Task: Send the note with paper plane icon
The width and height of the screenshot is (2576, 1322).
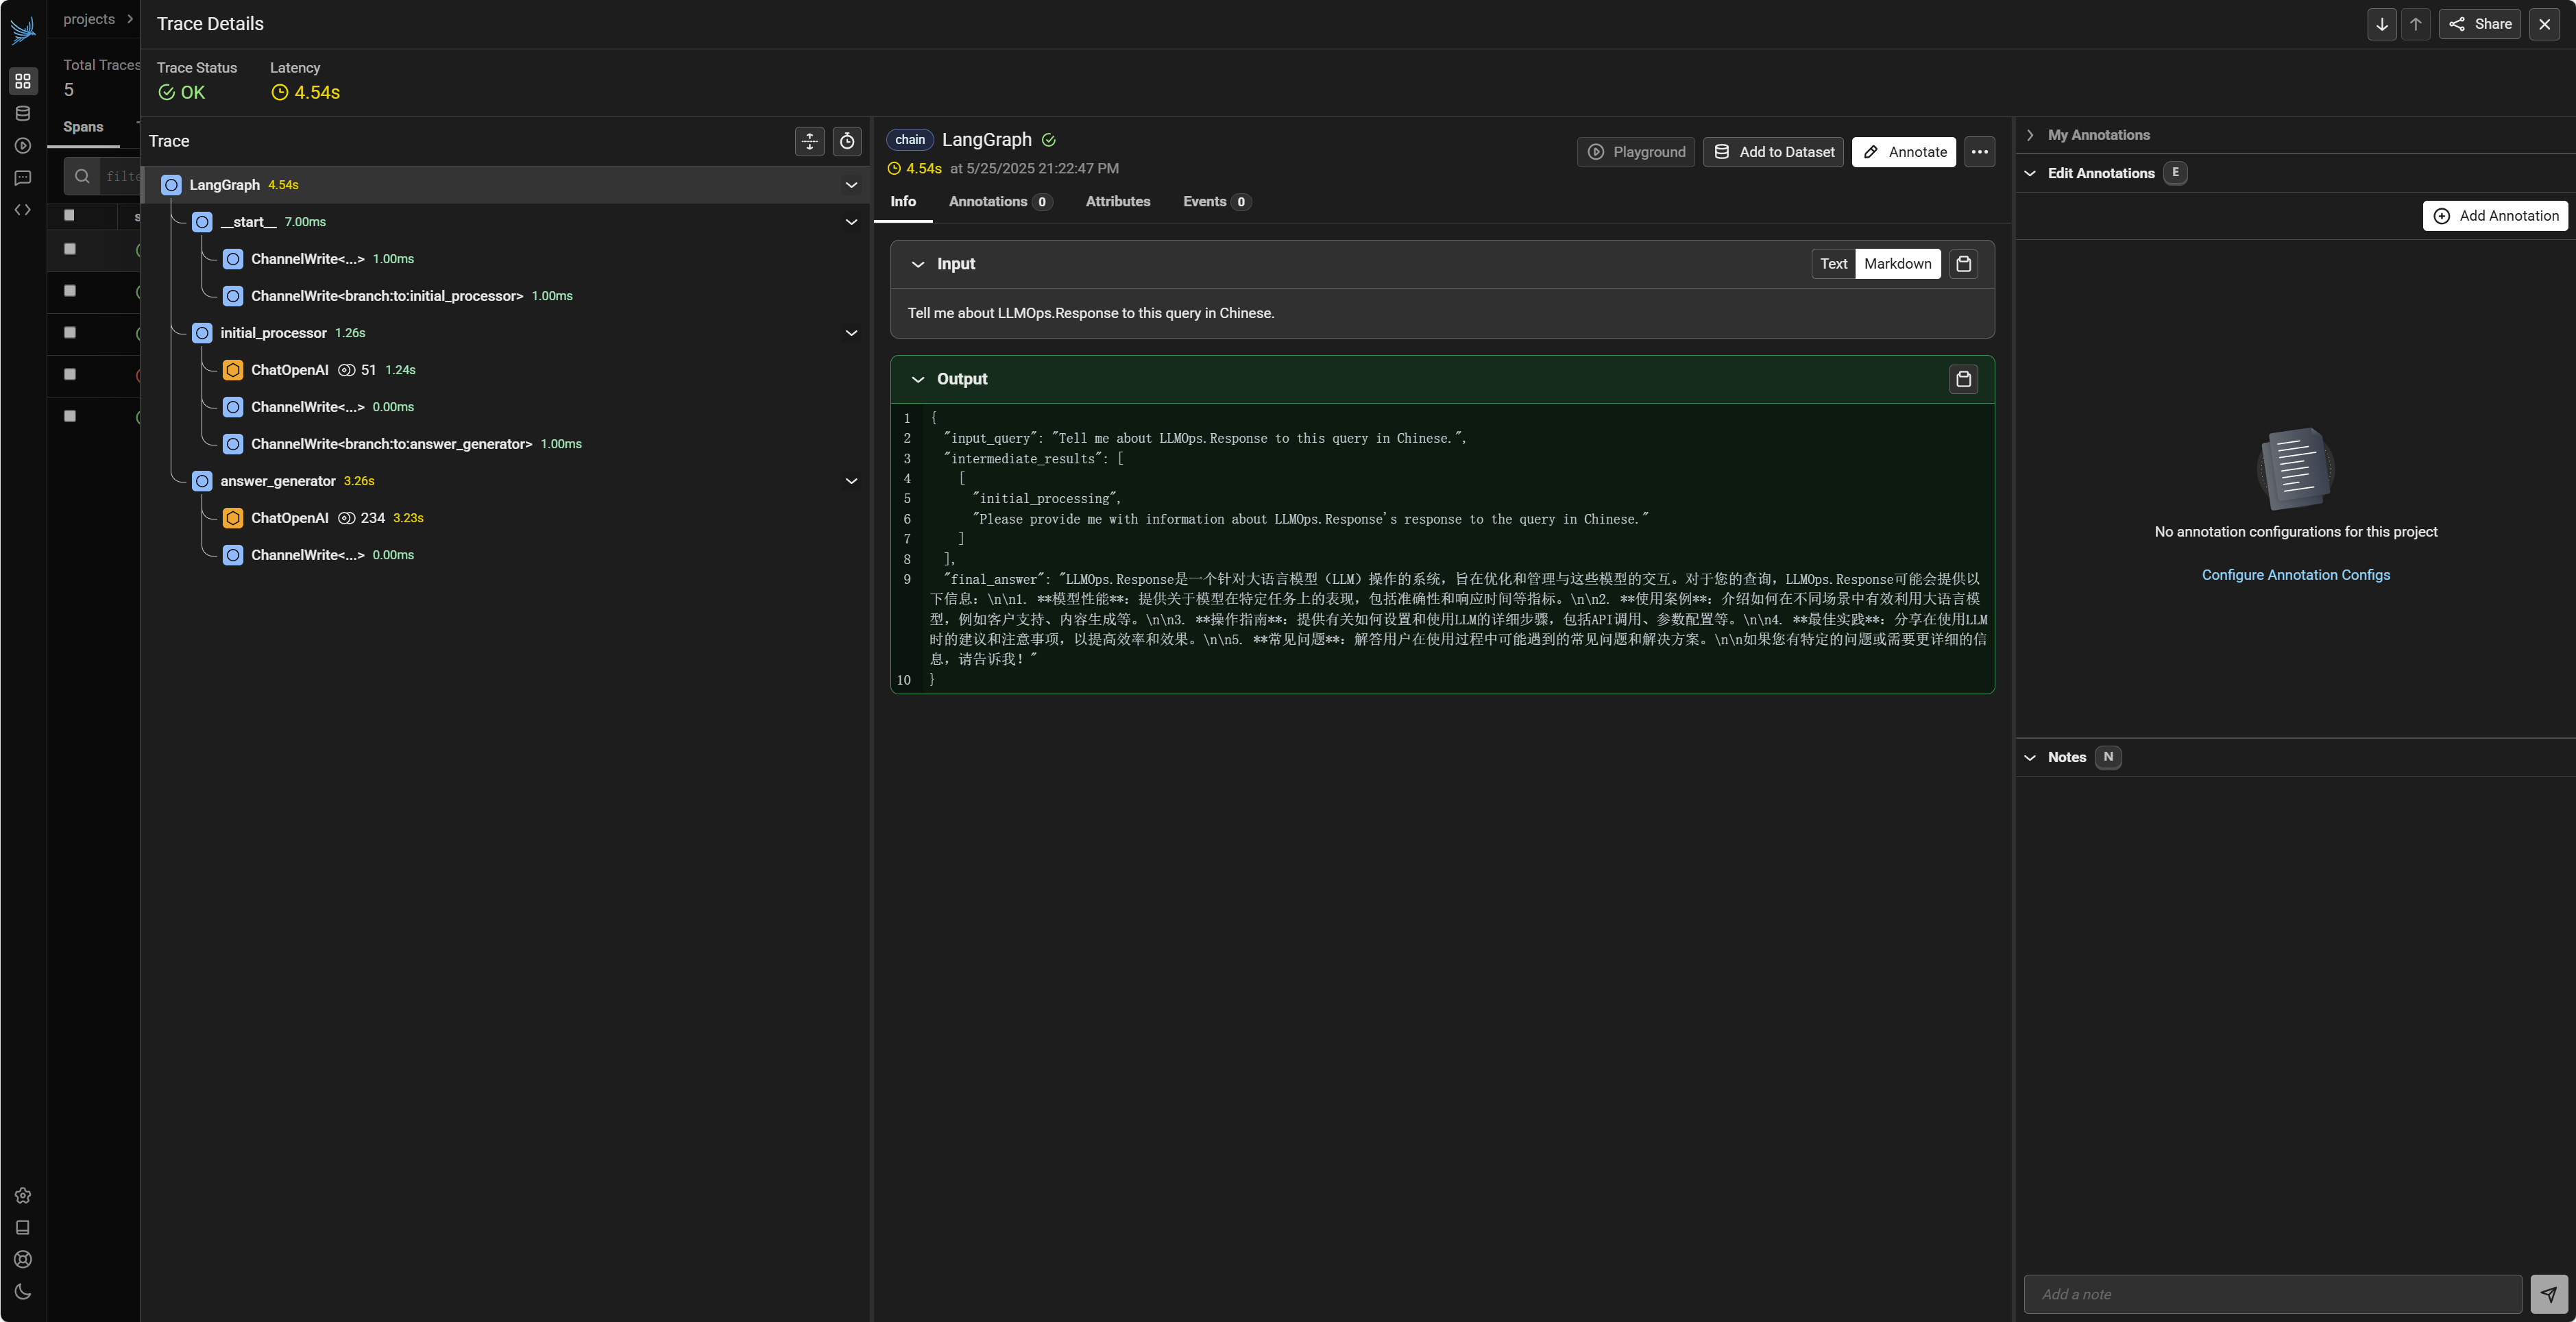Action: tap(2548, 1294)
